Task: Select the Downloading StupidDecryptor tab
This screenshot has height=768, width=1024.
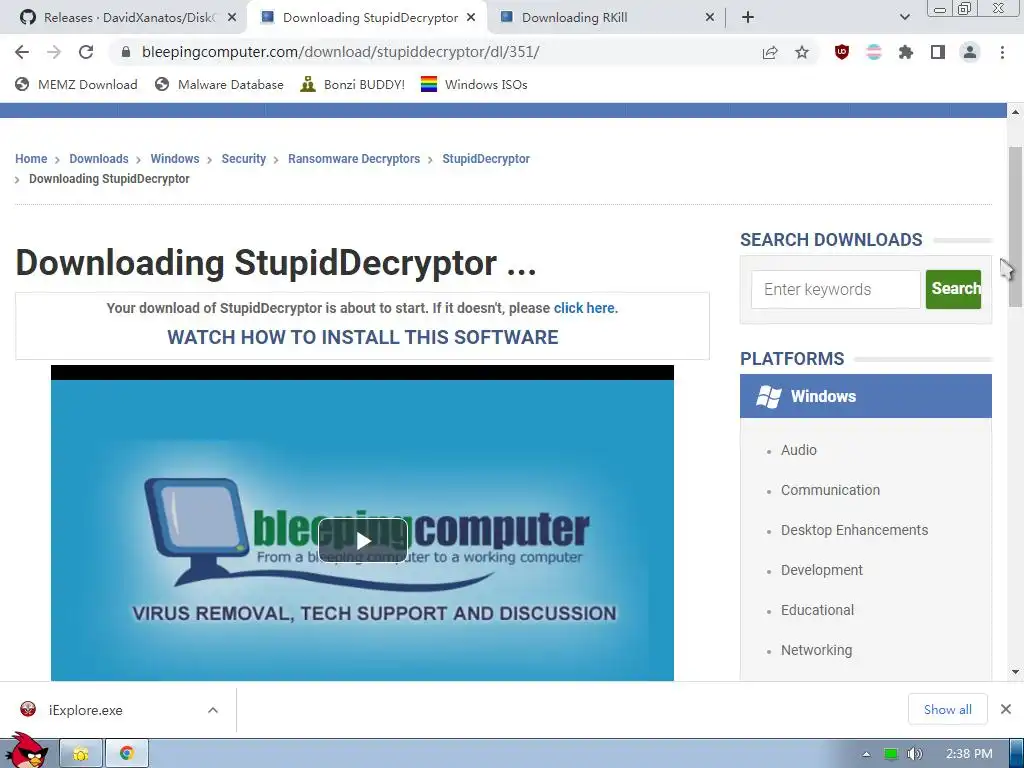Action: tap(370, 18)
